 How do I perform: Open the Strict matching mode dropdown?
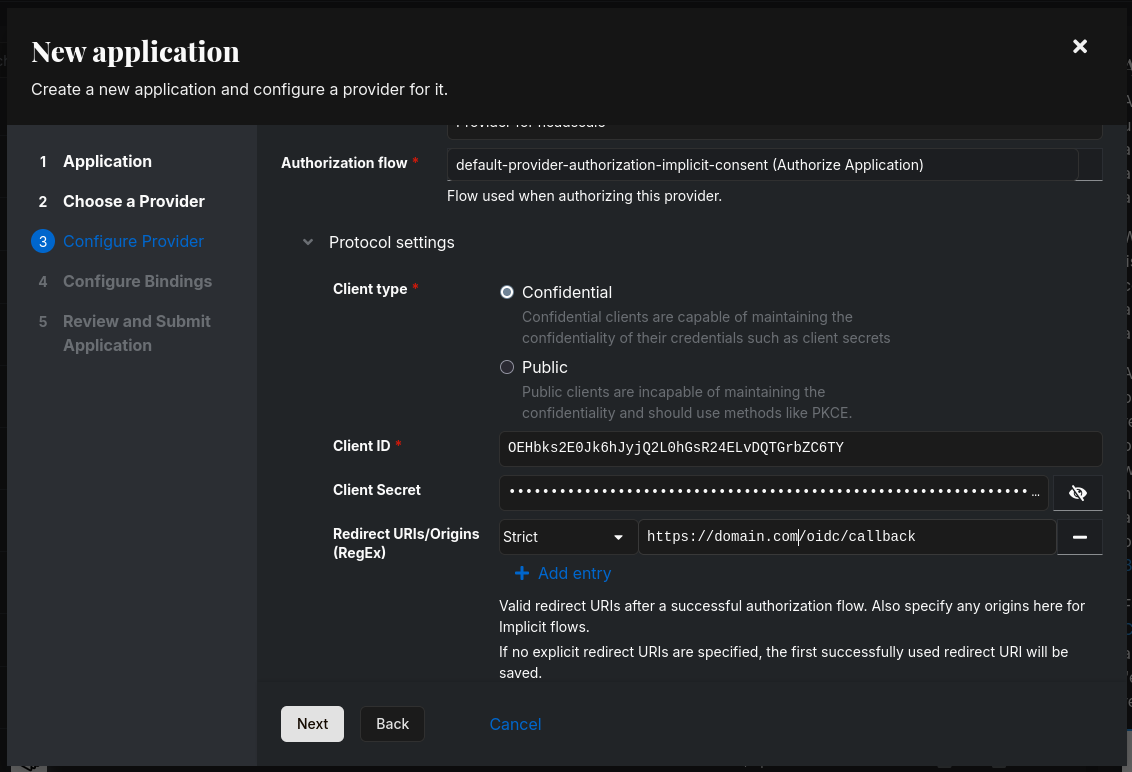[x=567, y=537]
